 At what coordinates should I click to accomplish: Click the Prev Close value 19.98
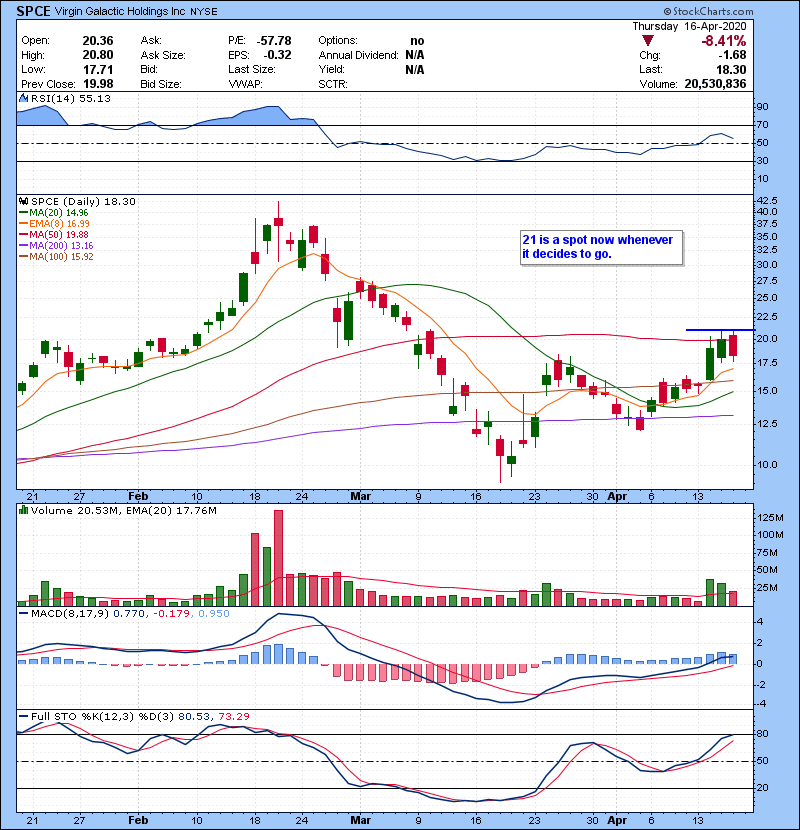pyautogui.click(x=98, y=84)
